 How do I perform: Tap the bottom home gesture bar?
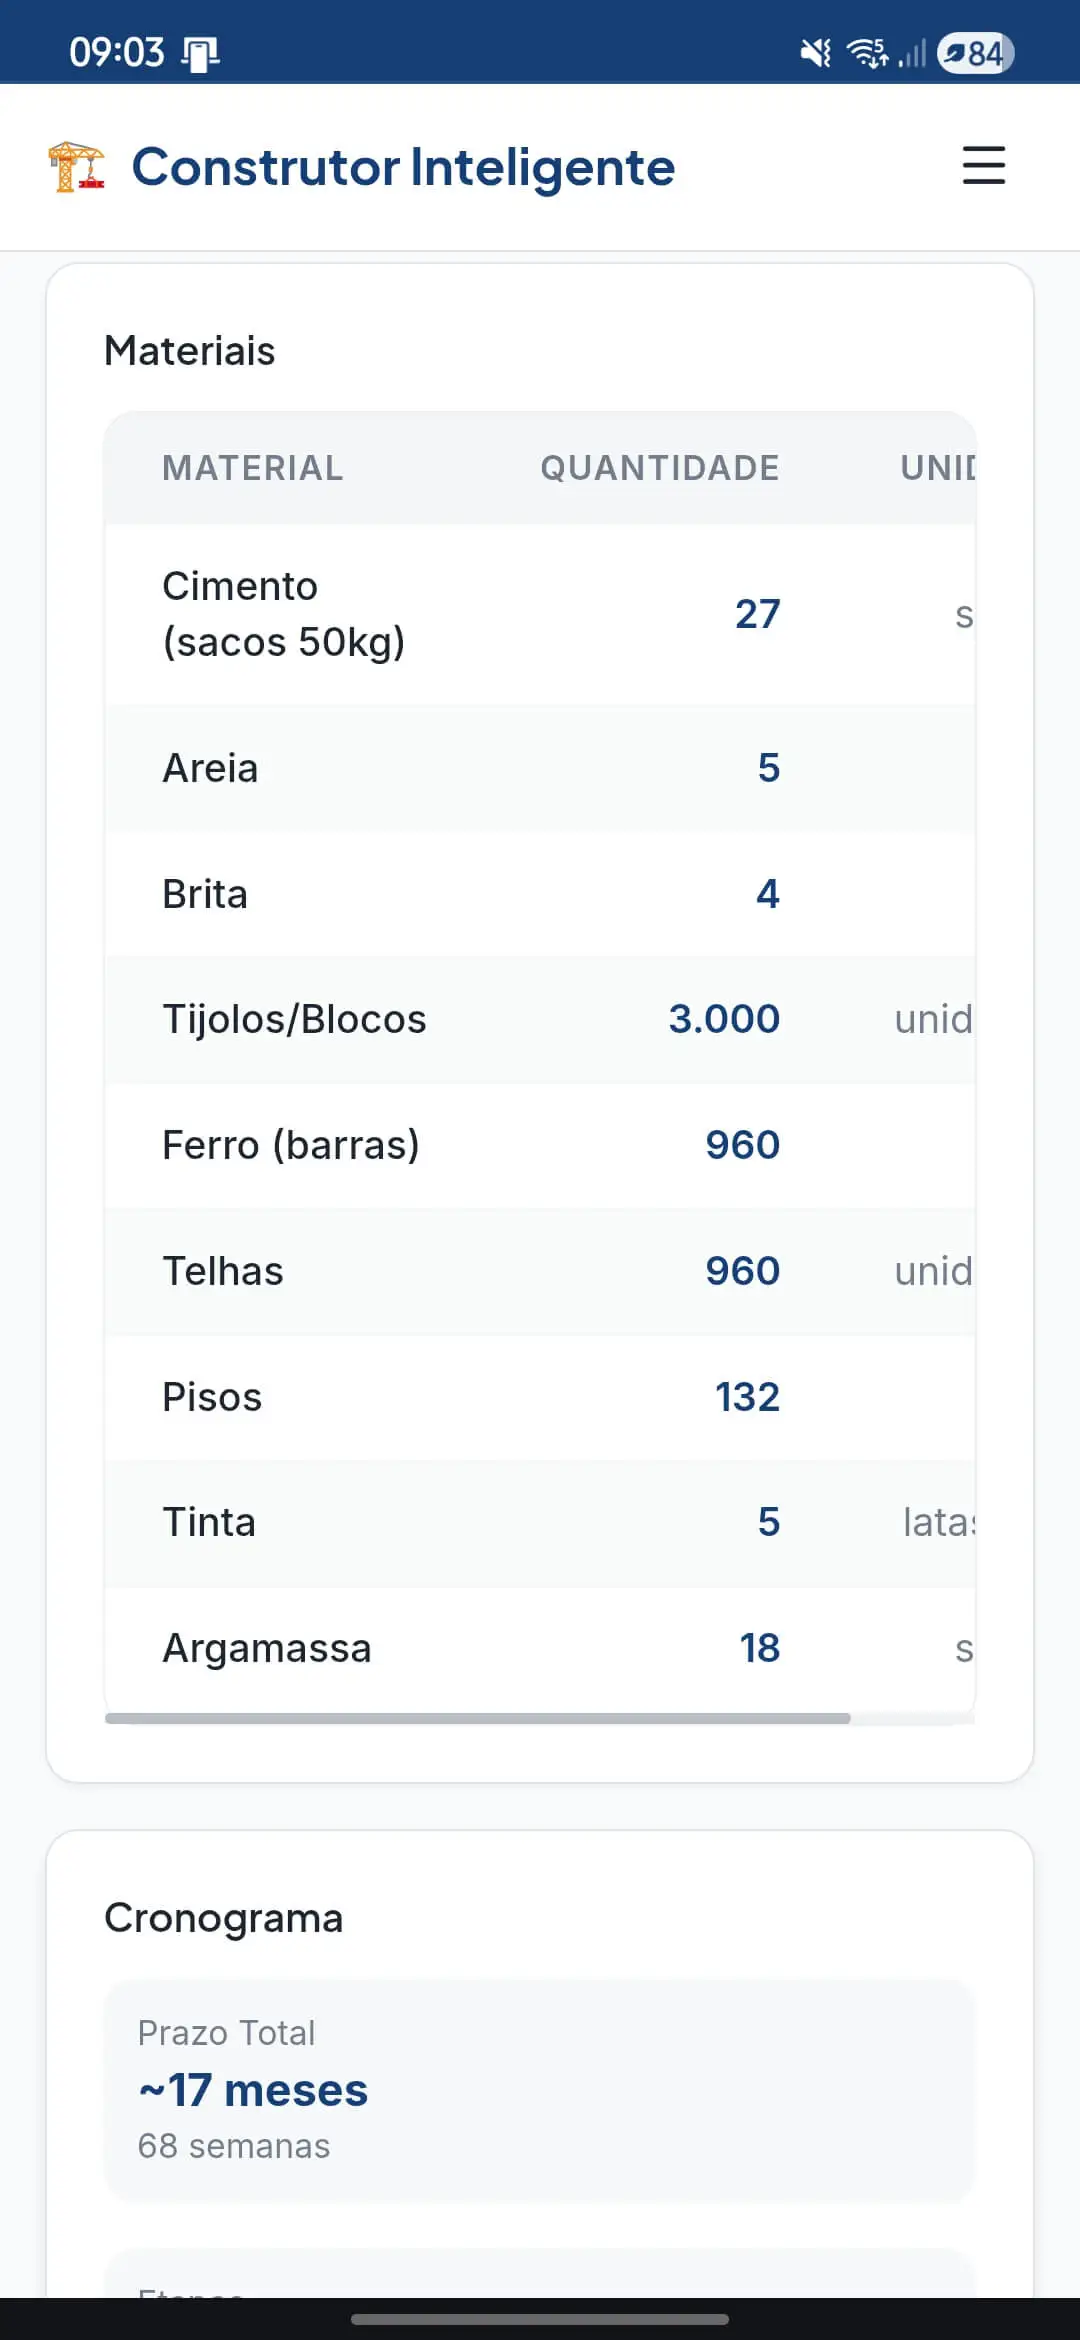(x=540, y=2319)
